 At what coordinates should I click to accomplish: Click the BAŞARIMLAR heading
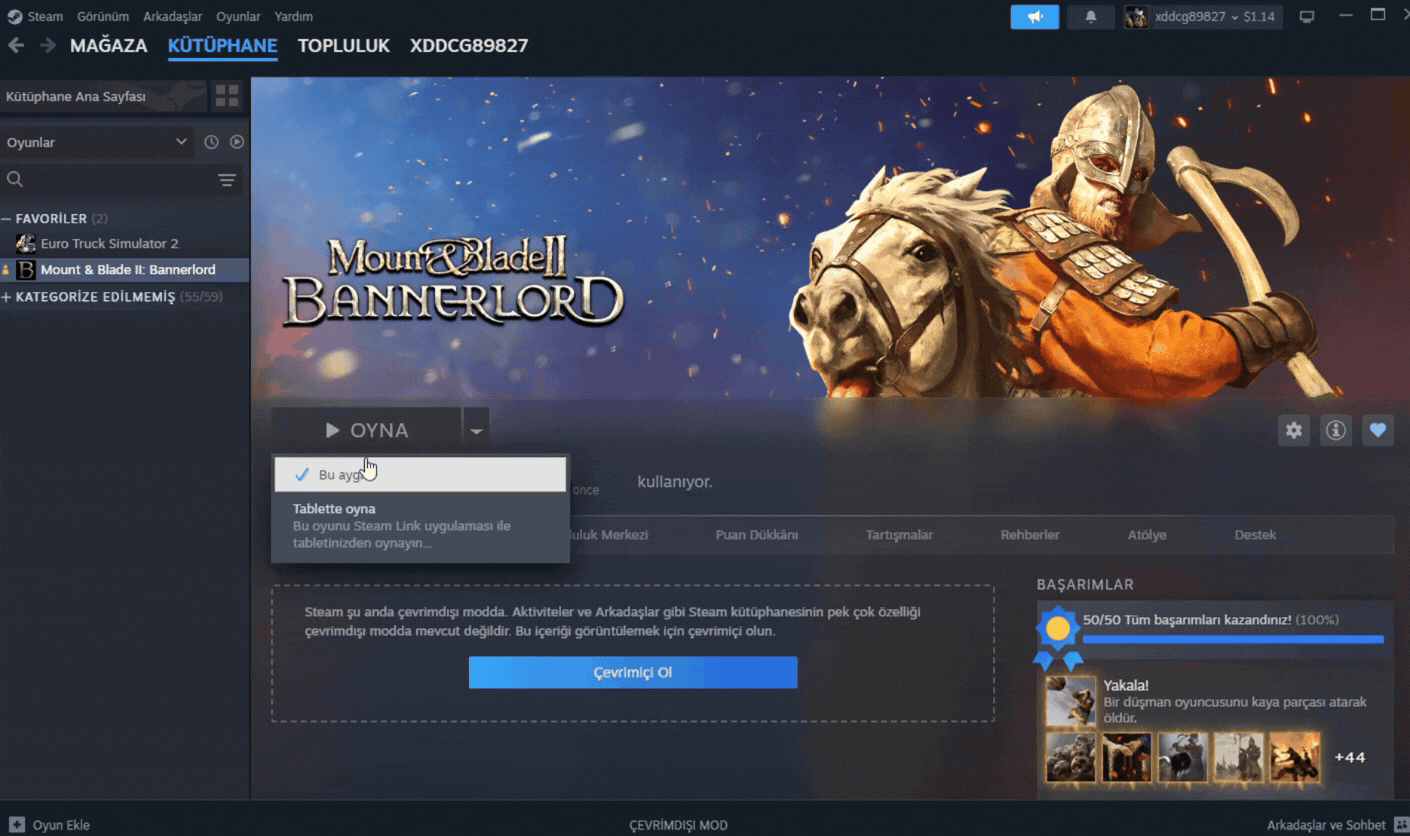click(1085, 584)
